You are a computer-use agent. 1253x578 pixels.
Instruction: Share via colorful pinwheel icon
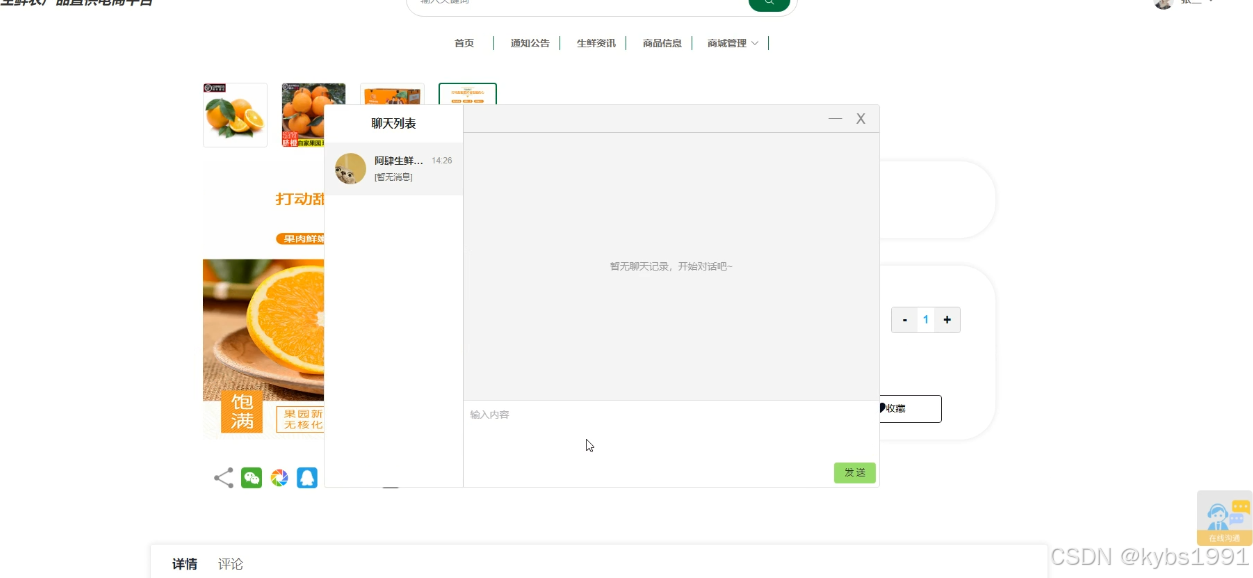click(x=280, y=478)
